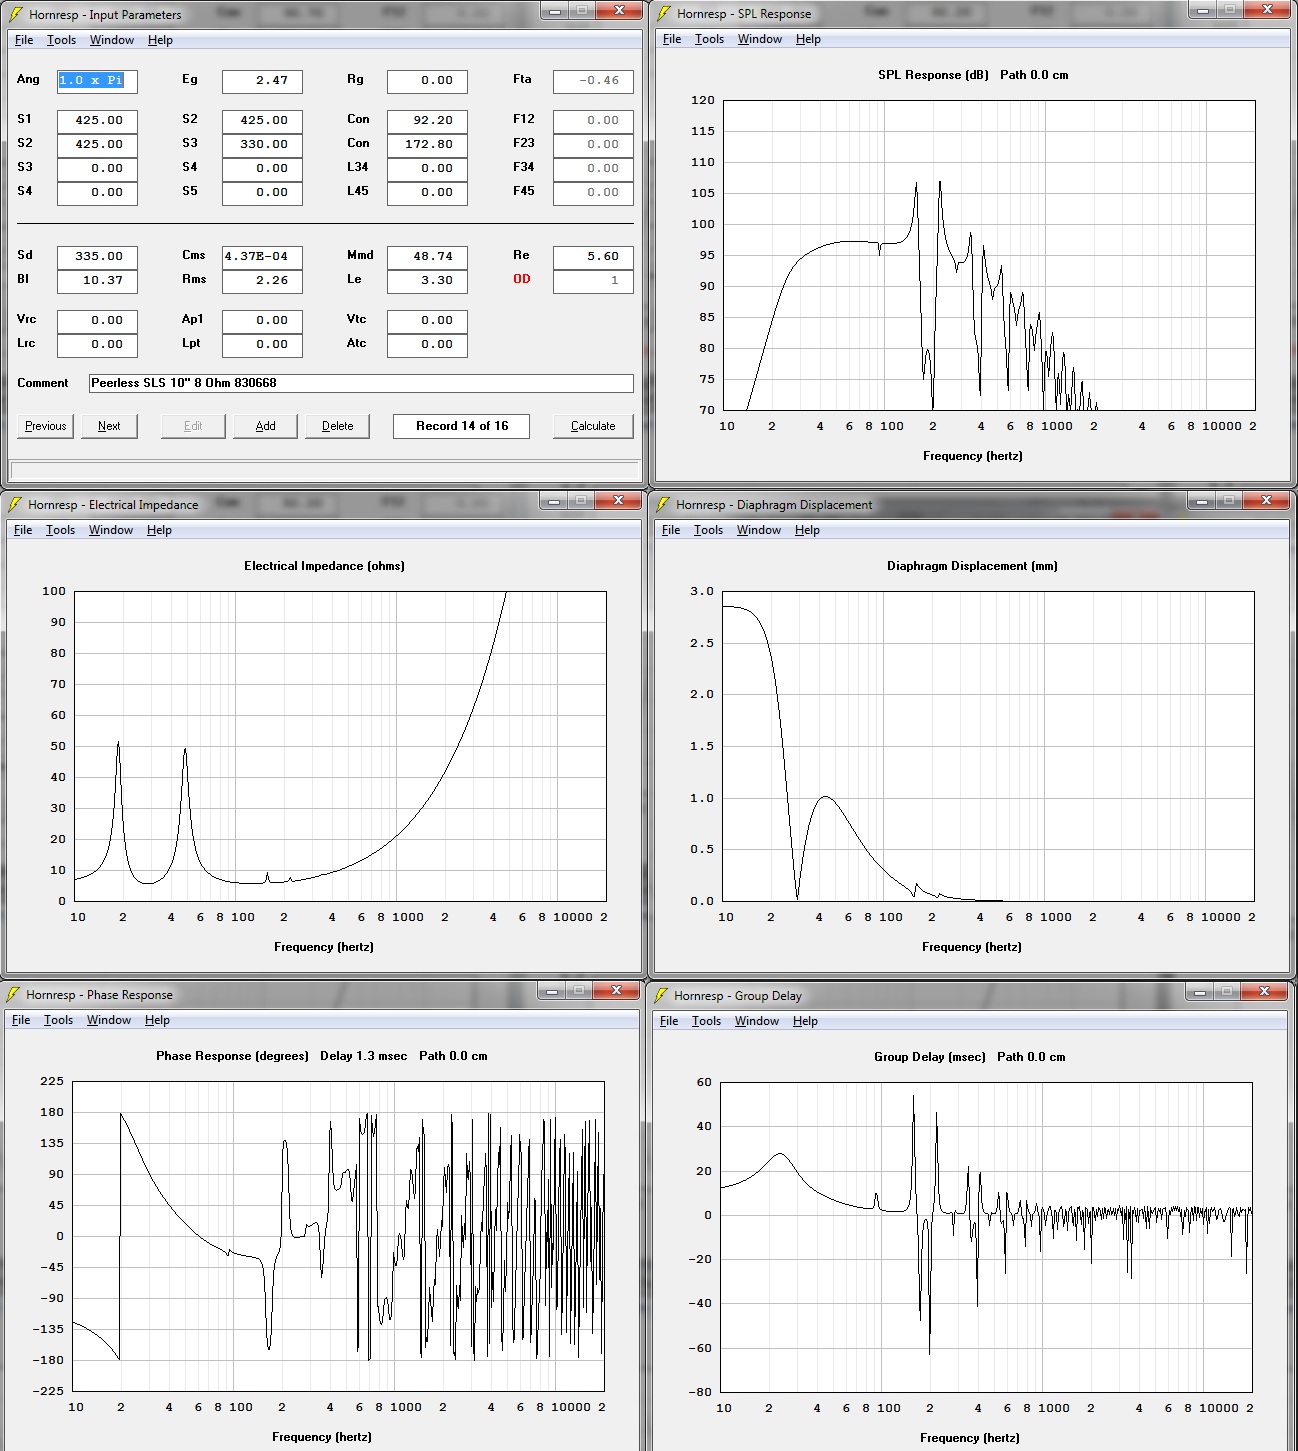The width and height of the screenshot is (1298, 1451).
Task: Click the lightning icon in Group Delay title bar
Action: (660, 995)
